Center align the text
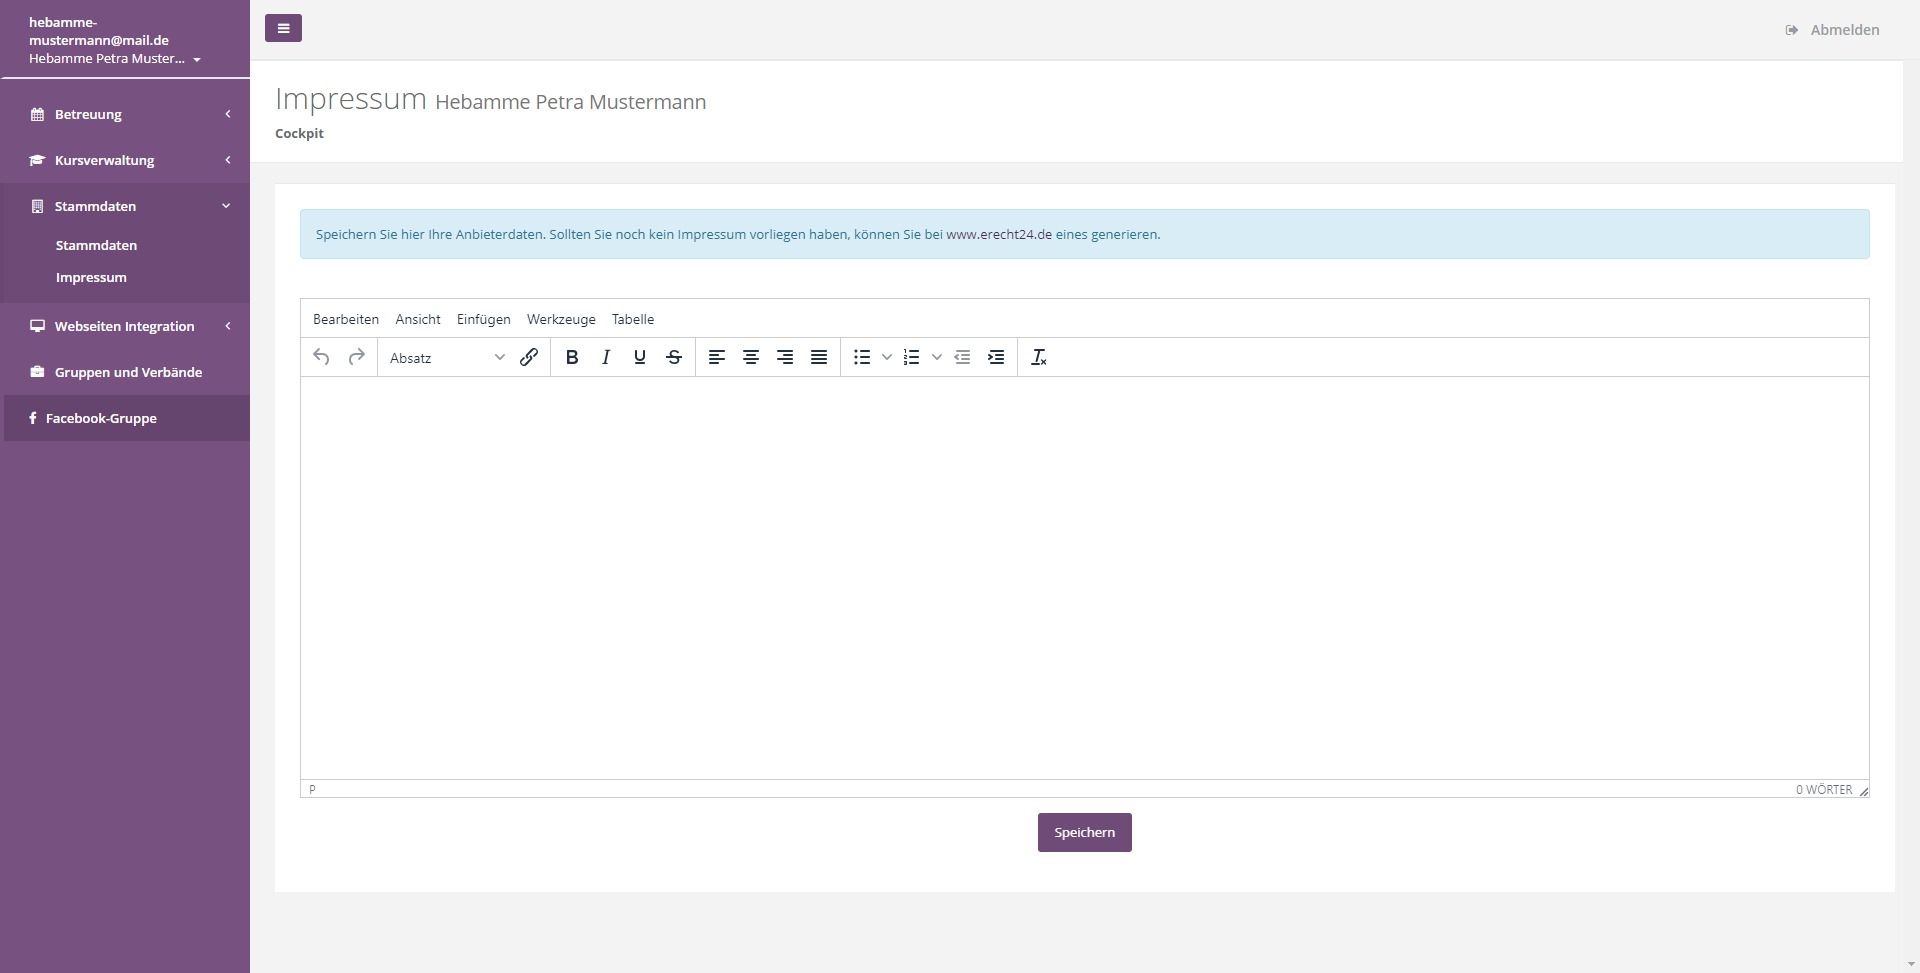This screenshot has width=1920, height=973. (751, 357)
